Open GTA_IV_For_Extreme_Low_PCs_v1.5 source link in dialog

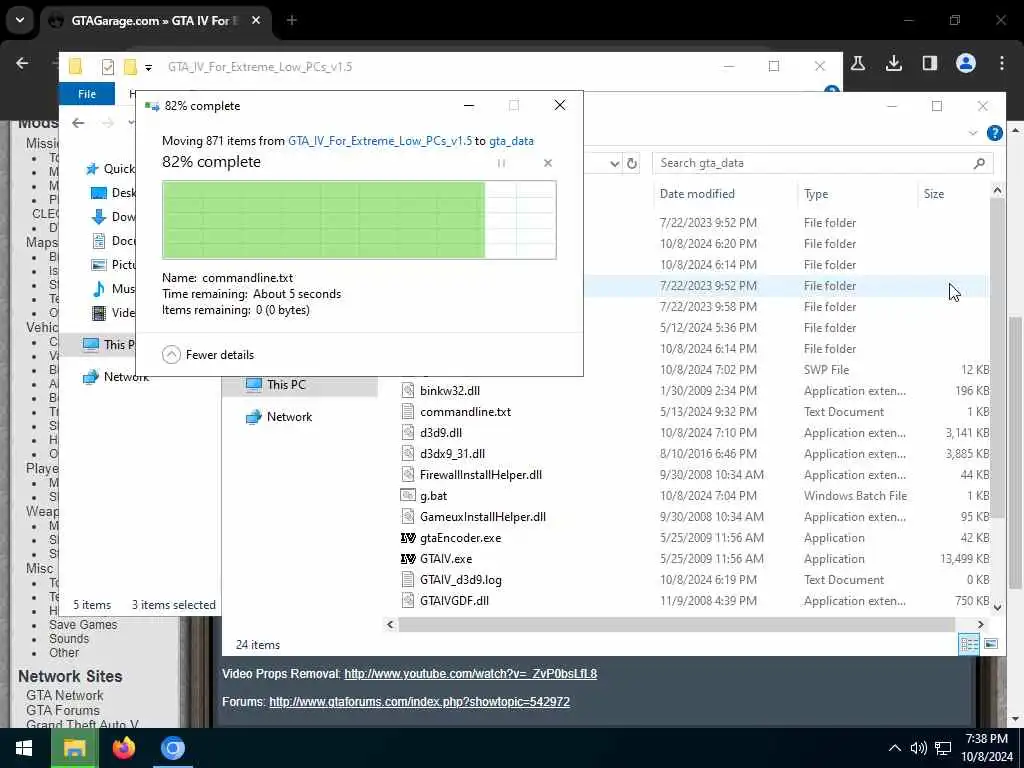379,141
